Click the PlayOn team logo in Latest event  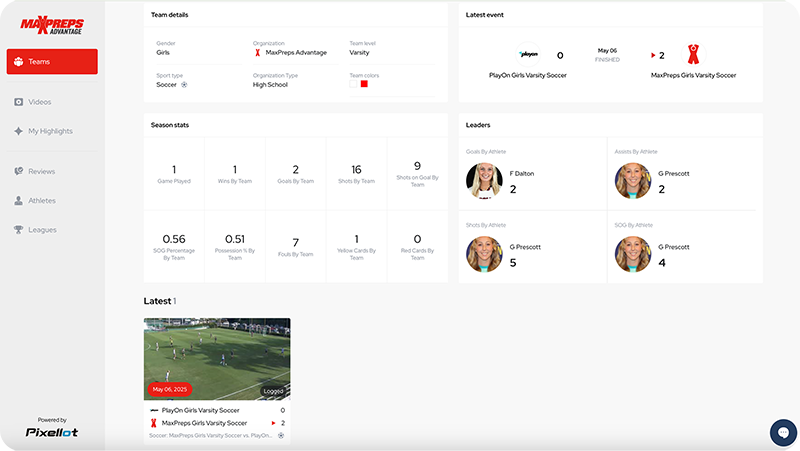pos(528,54)
